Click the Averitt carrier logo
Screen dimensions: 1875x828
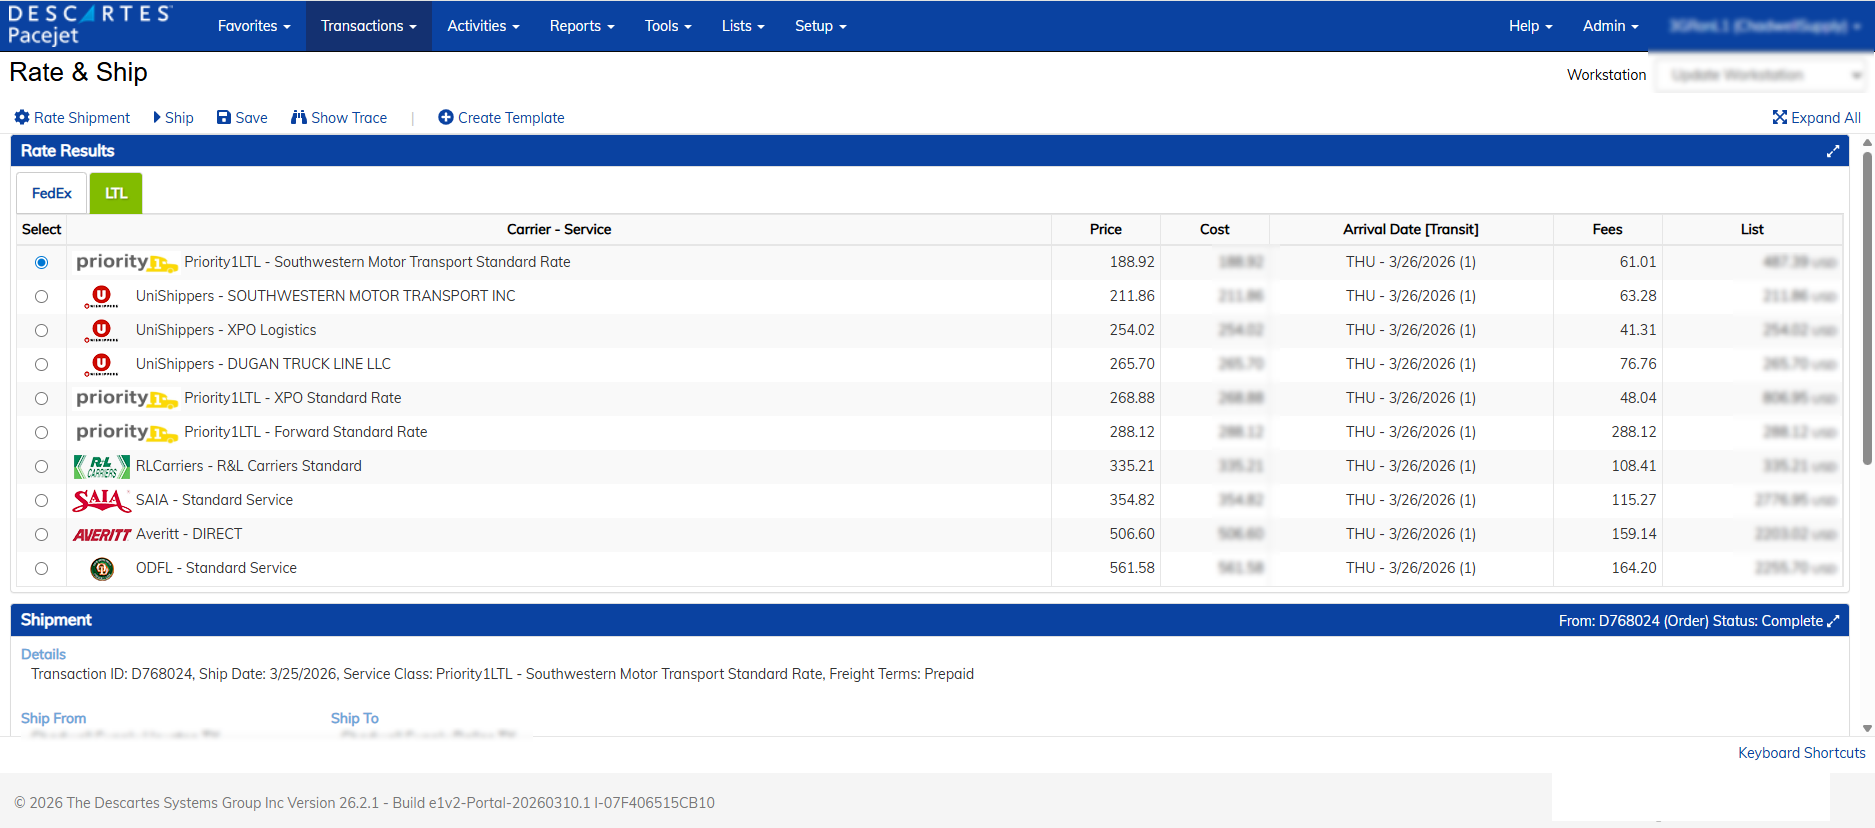coord(102,535)
